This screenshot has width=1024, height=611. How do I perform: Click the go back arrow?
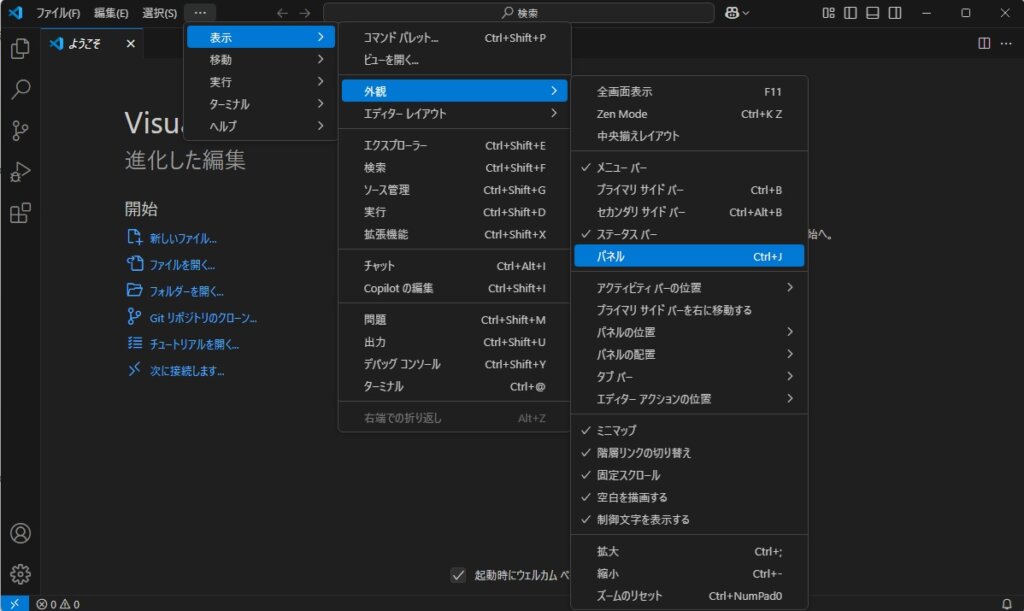tap(282, 13)
